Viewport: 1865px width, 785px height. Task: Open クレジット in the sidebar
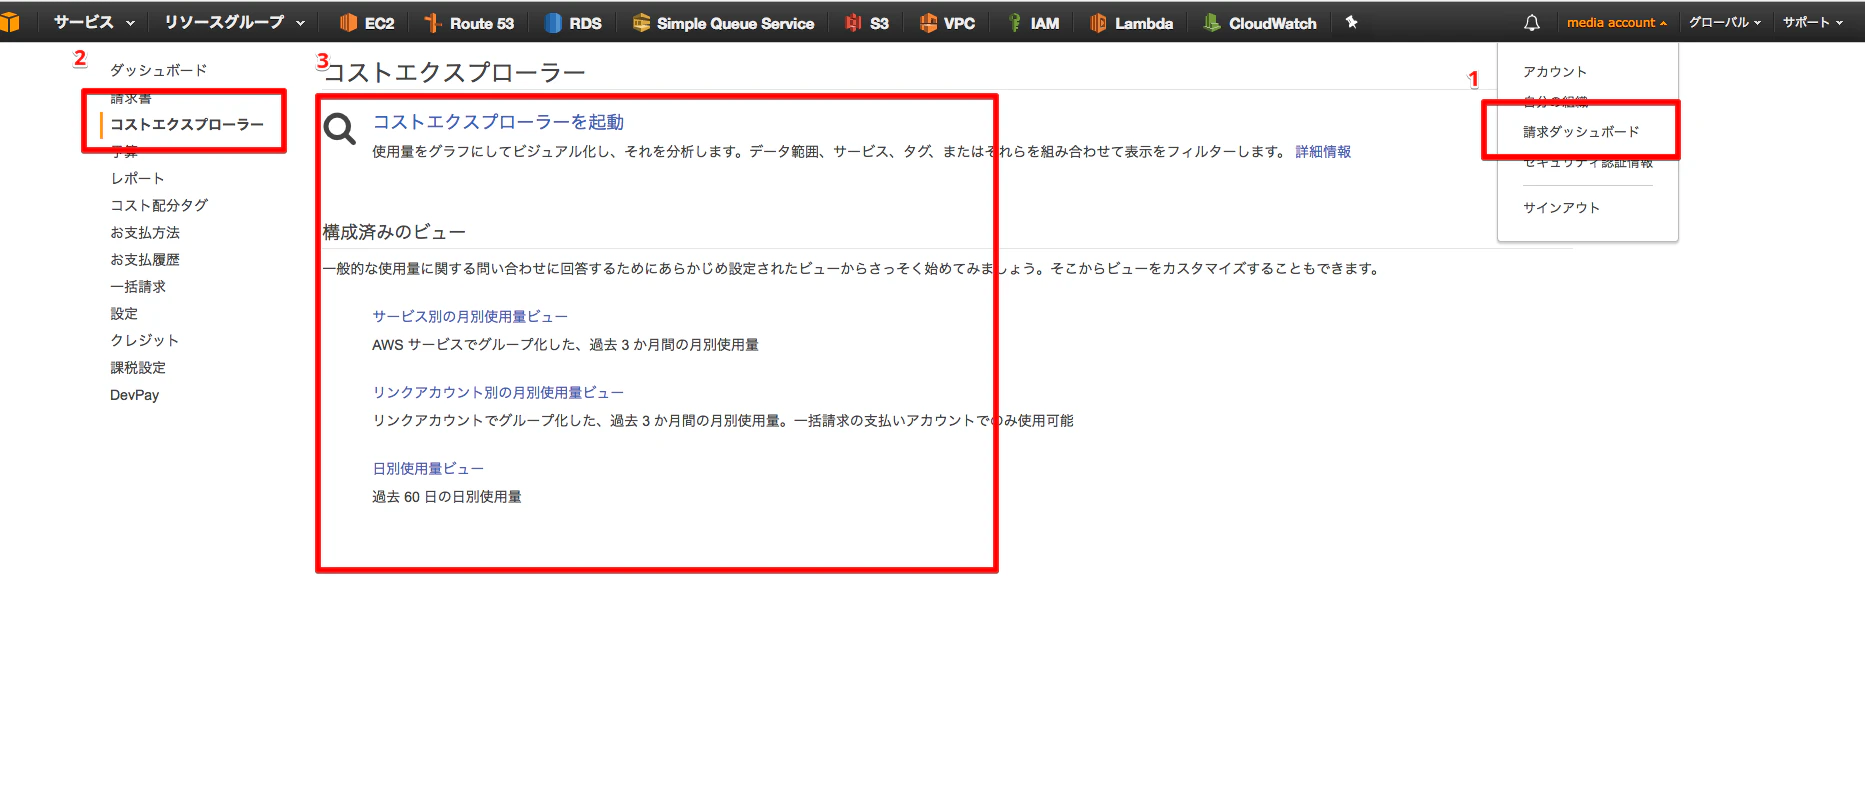[x=145, y=340]
